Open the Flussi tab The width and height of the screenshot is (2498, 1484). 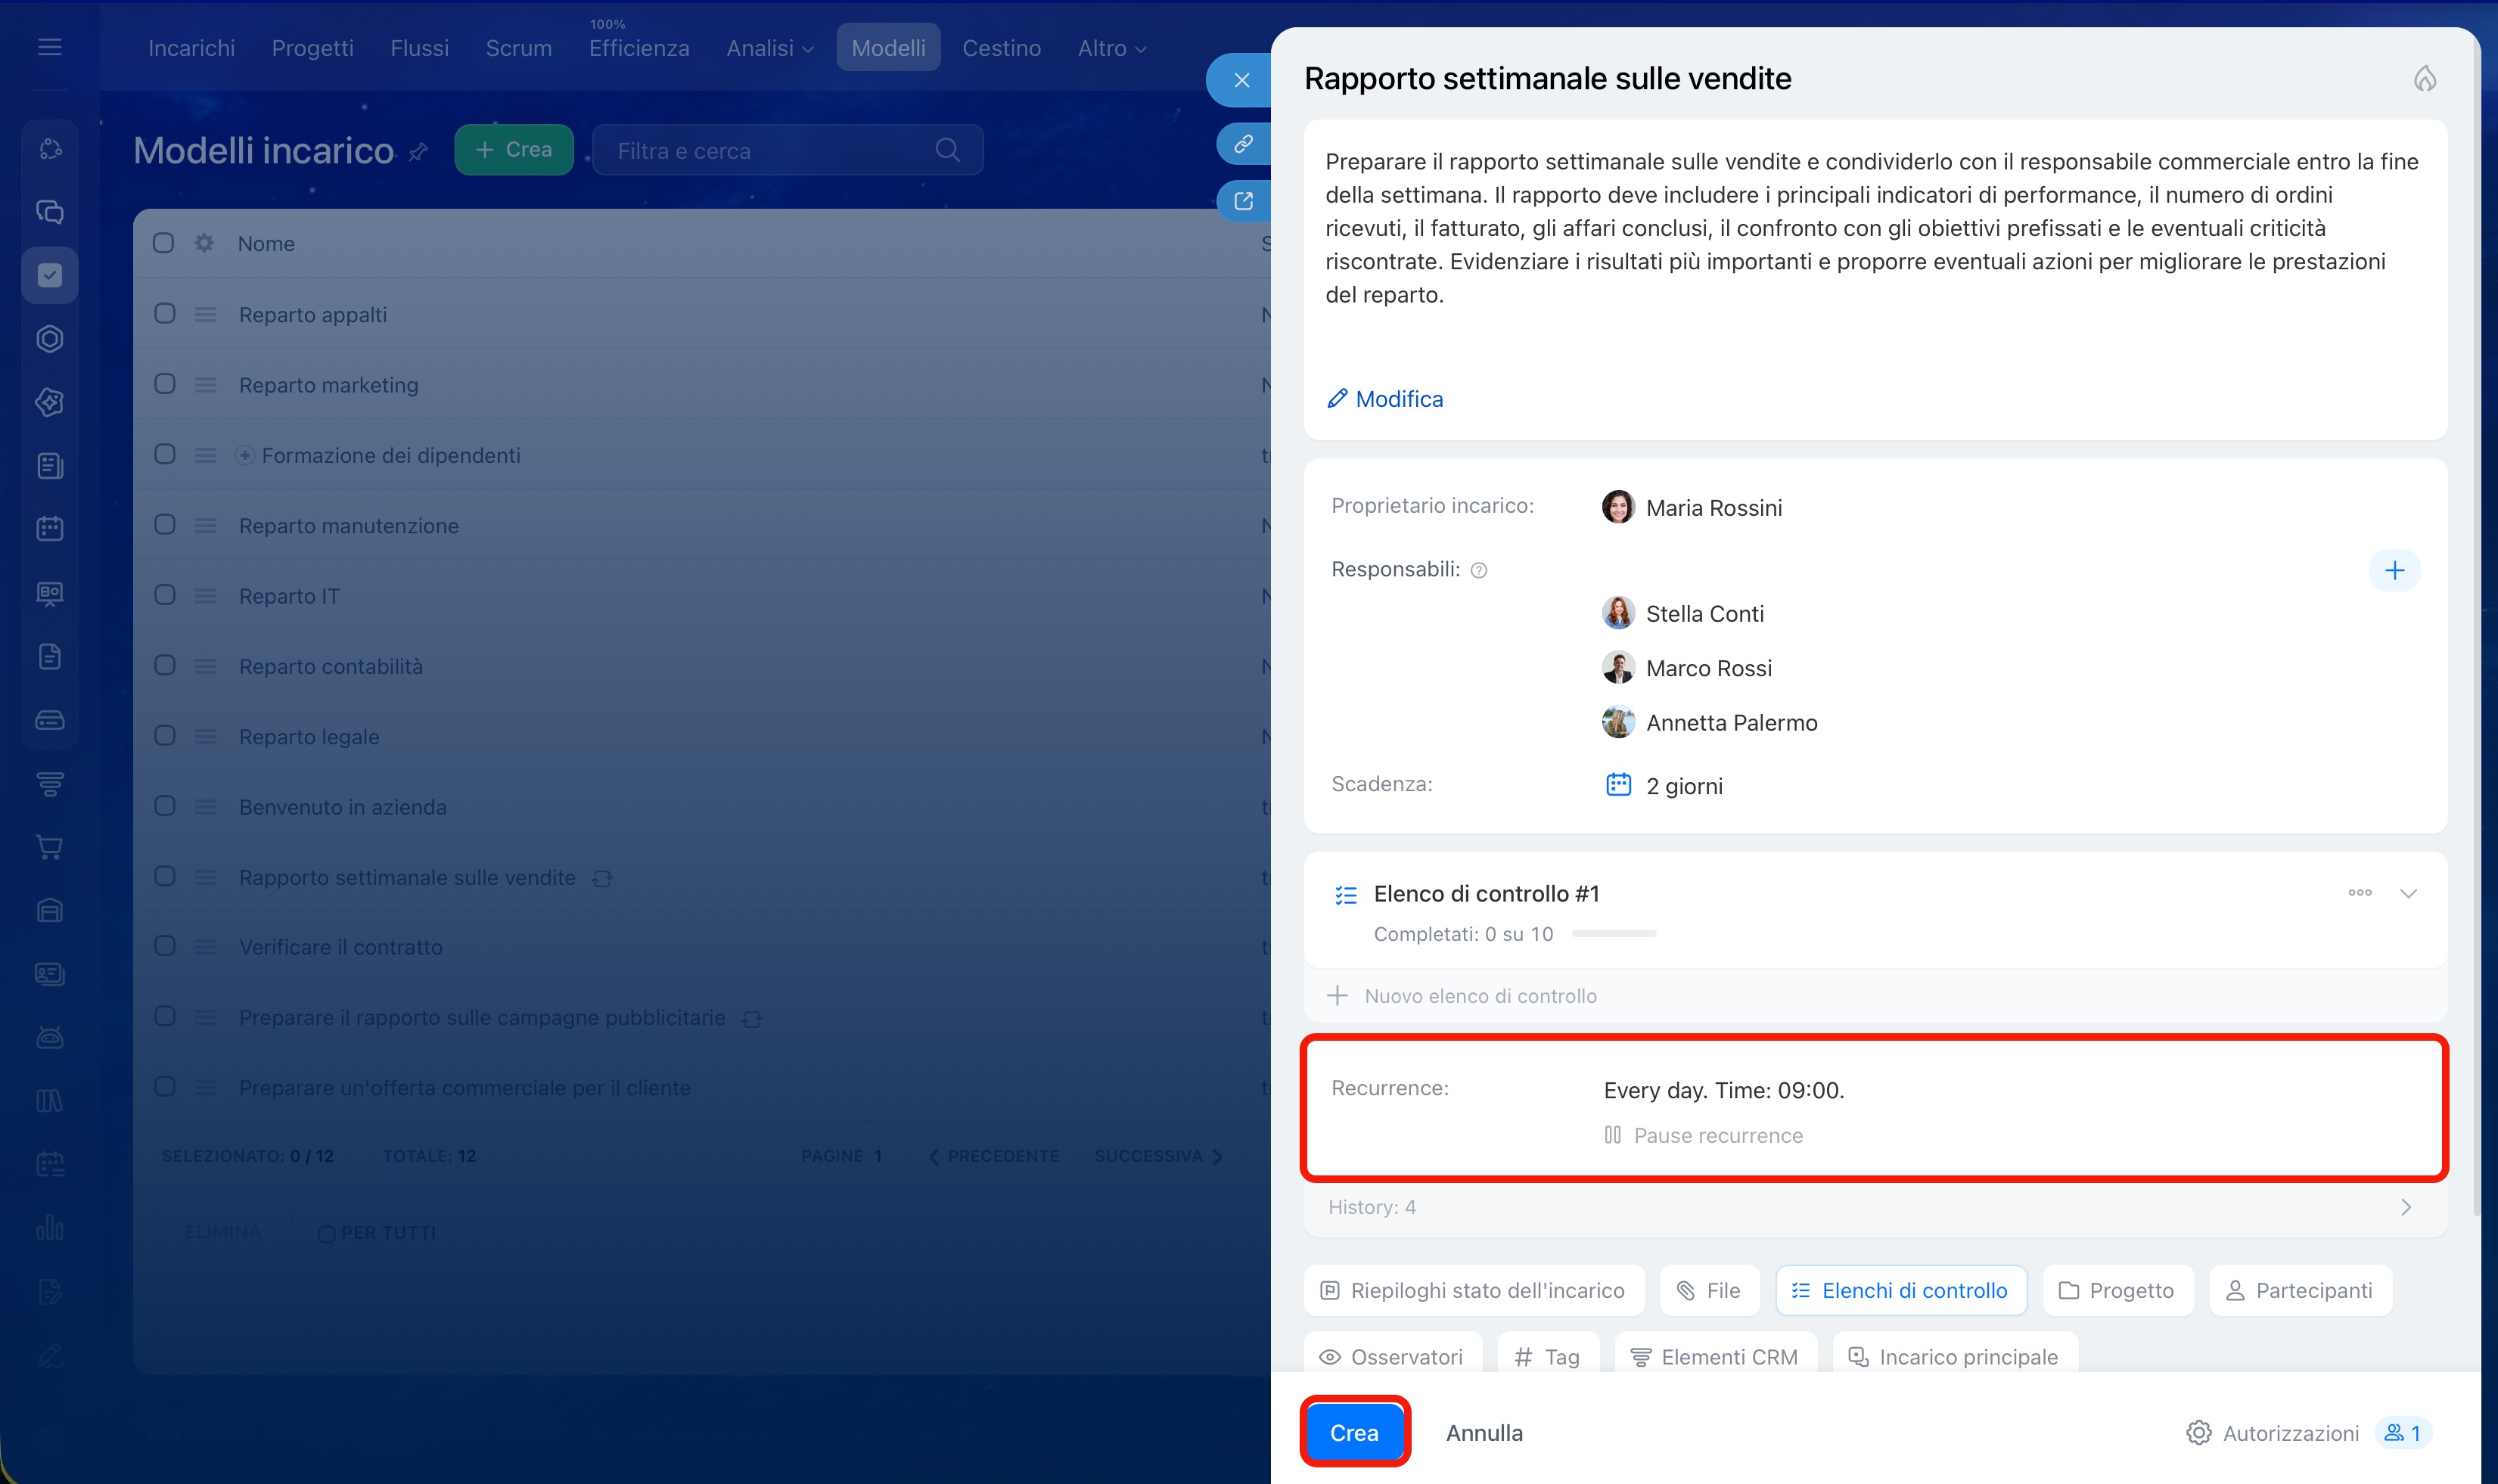point(419,48)
